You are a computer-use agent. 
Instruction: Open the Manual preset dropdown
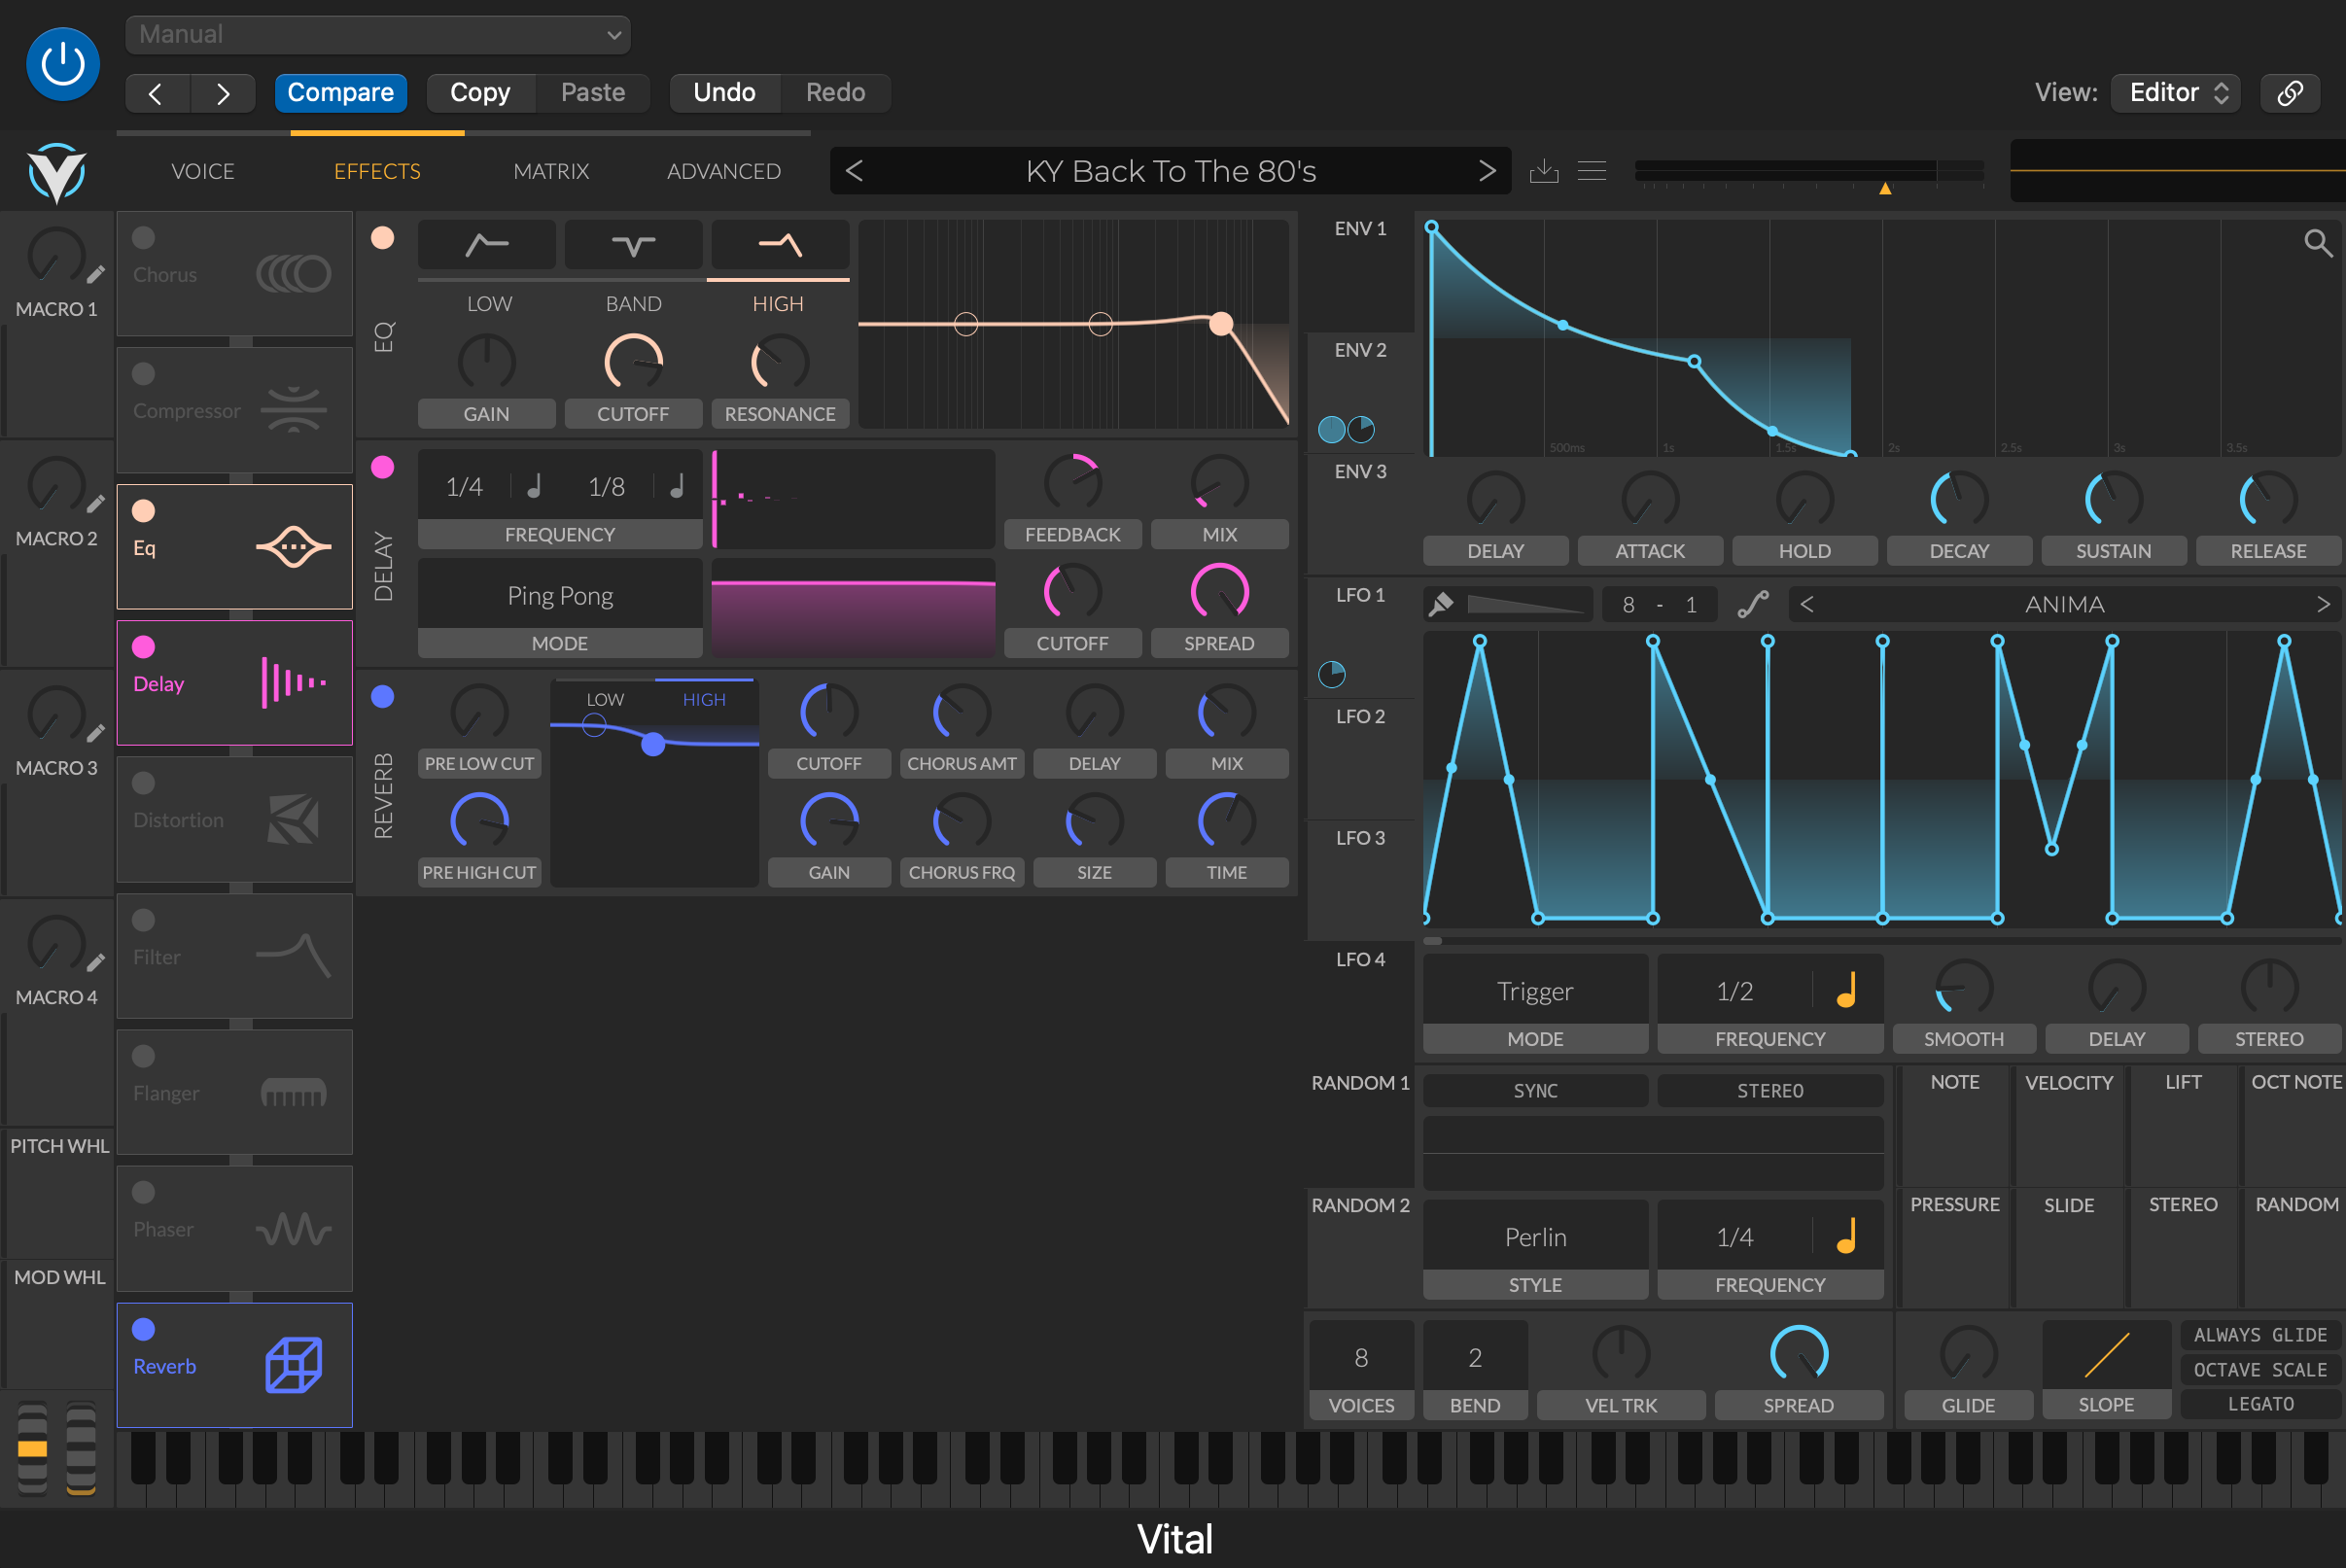click(x=378, y=35)
